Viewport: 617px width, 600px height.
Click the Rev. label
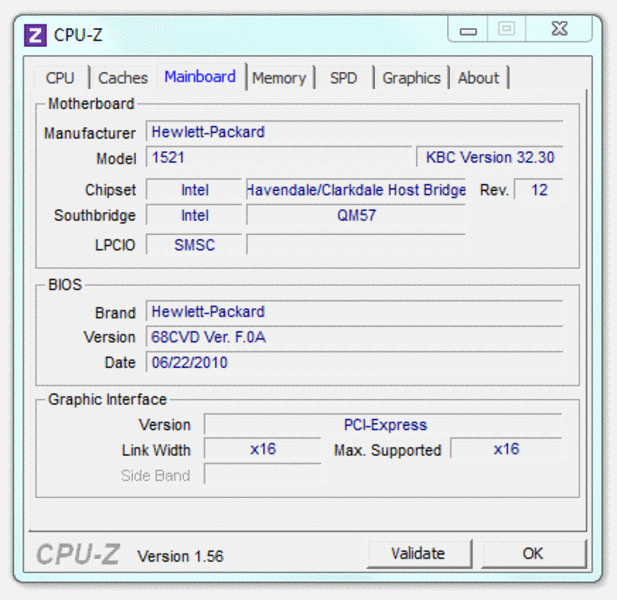(494, 190)
